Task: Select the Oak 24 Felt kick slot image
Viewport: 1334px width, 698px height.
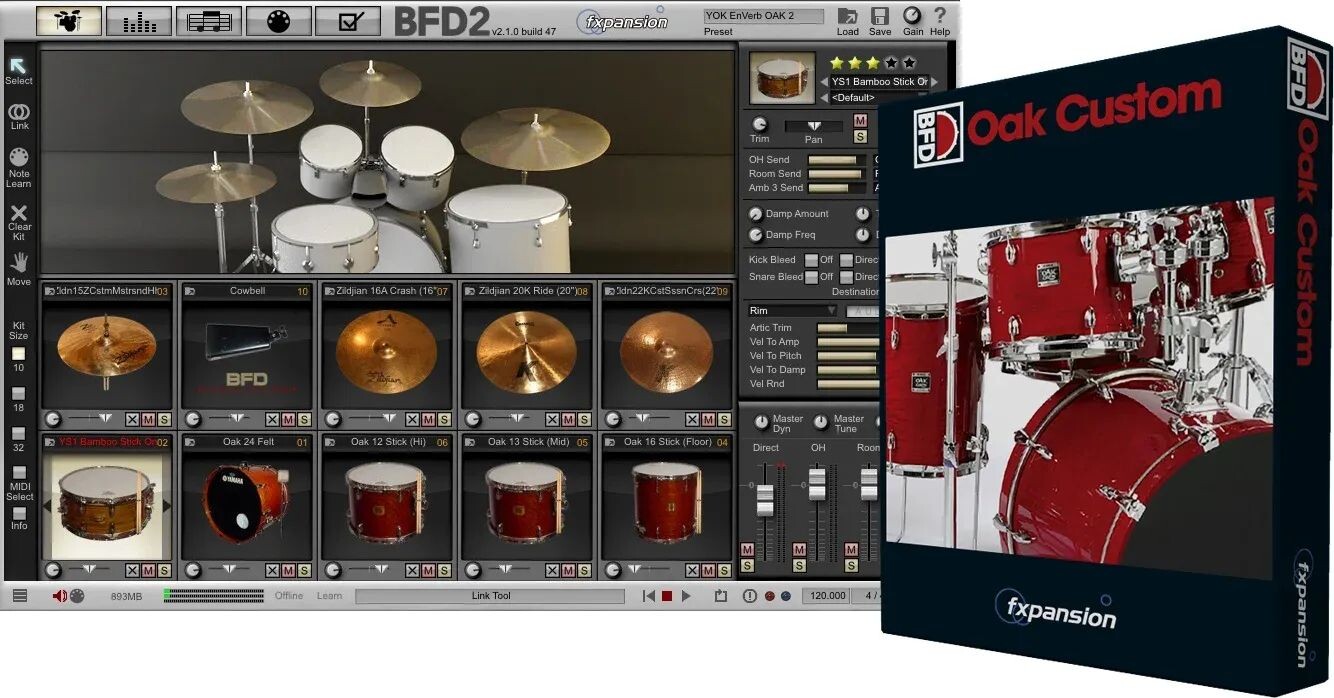Action: [x=248, y=504]
